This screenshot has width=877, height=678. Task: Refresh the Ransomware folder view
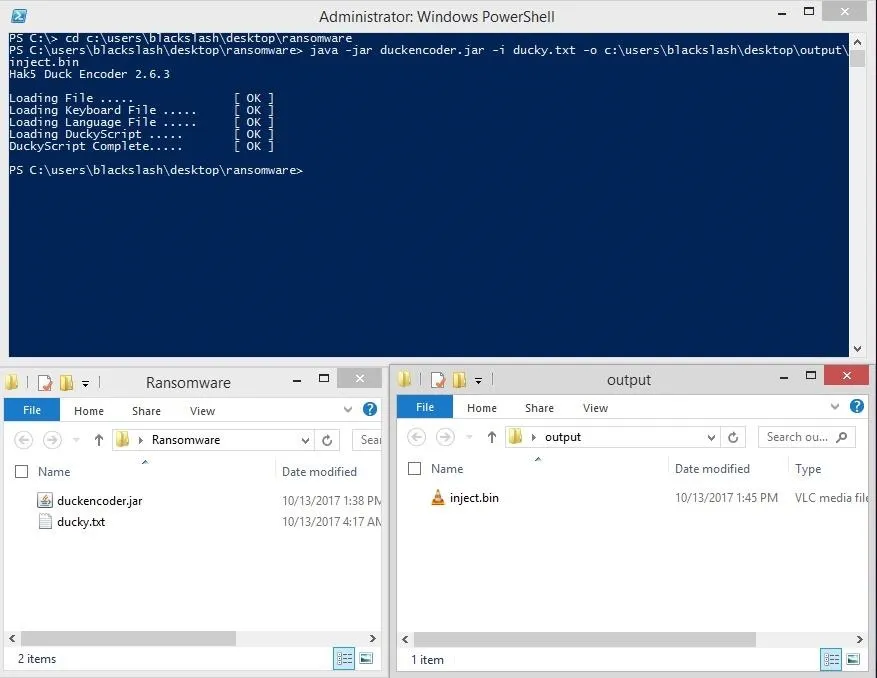pos(327,440)
